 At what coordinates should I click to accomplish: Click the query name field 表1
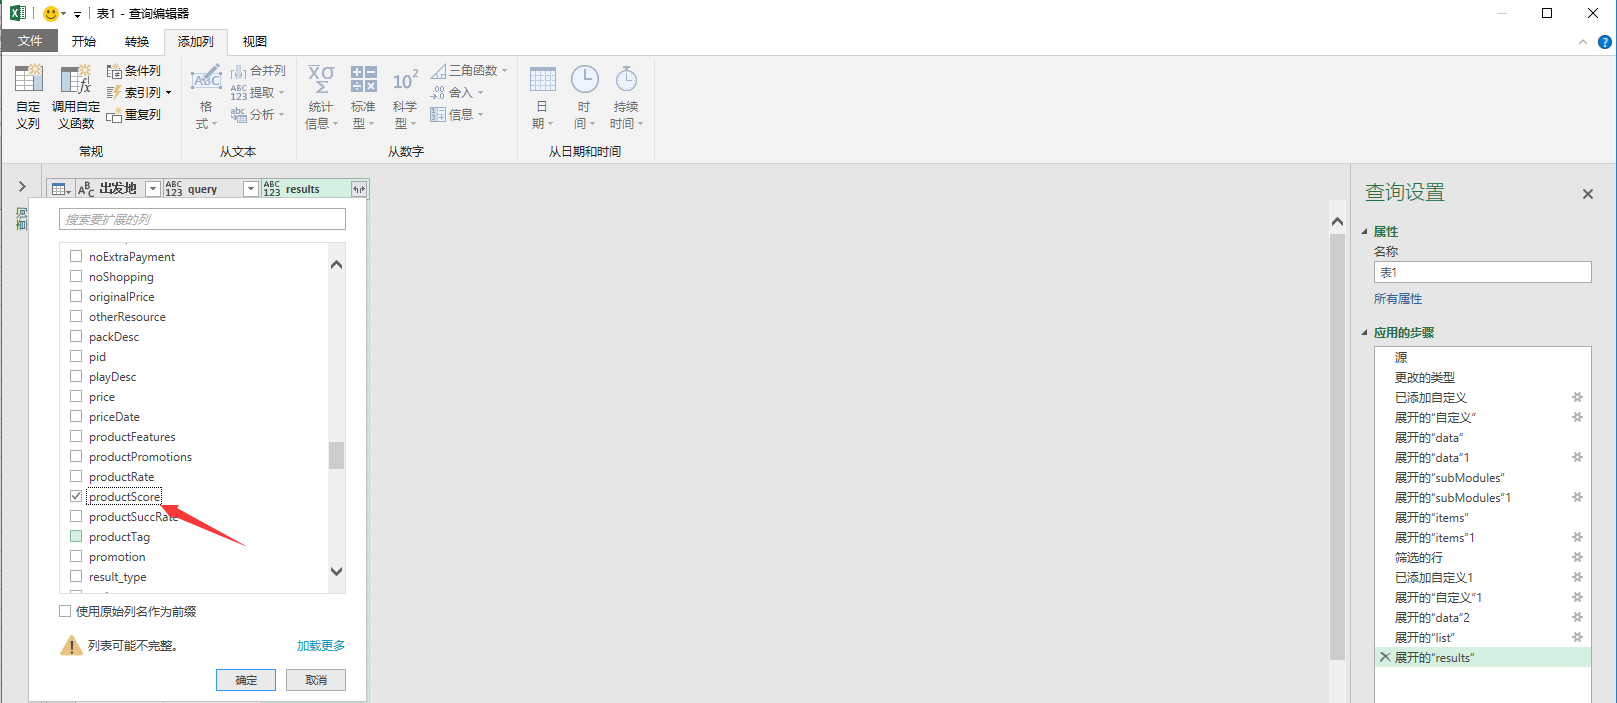point(1482,272)
